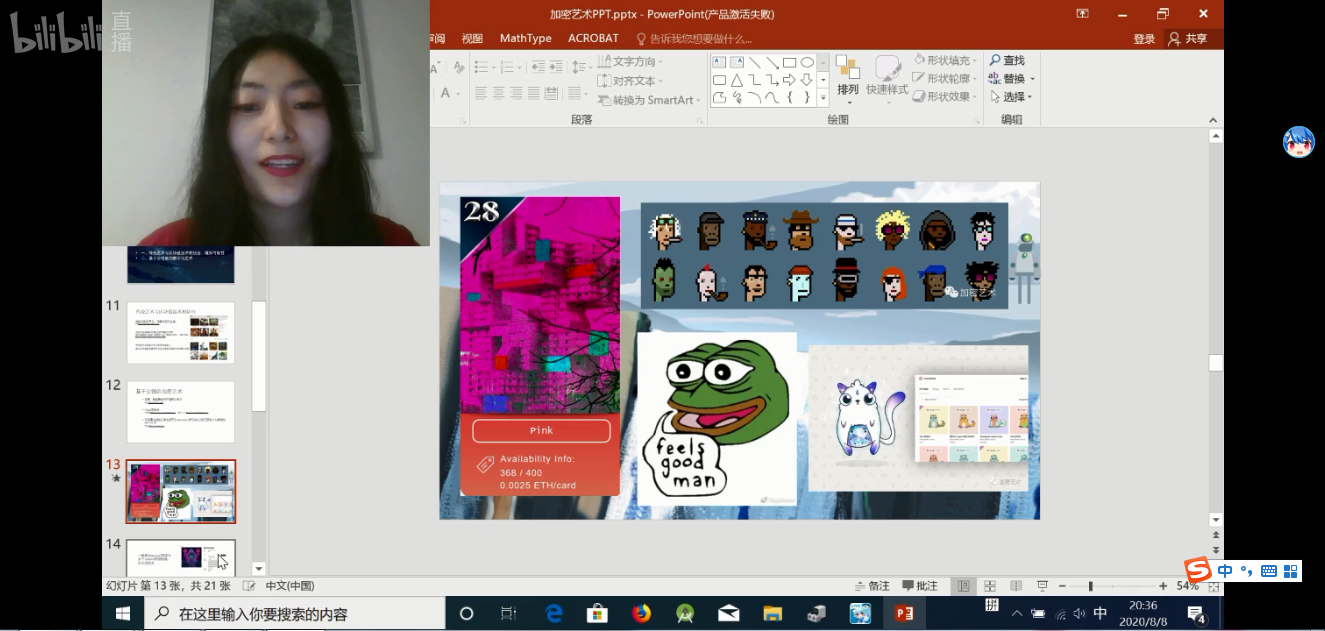Align text right

tap(516, 93)
